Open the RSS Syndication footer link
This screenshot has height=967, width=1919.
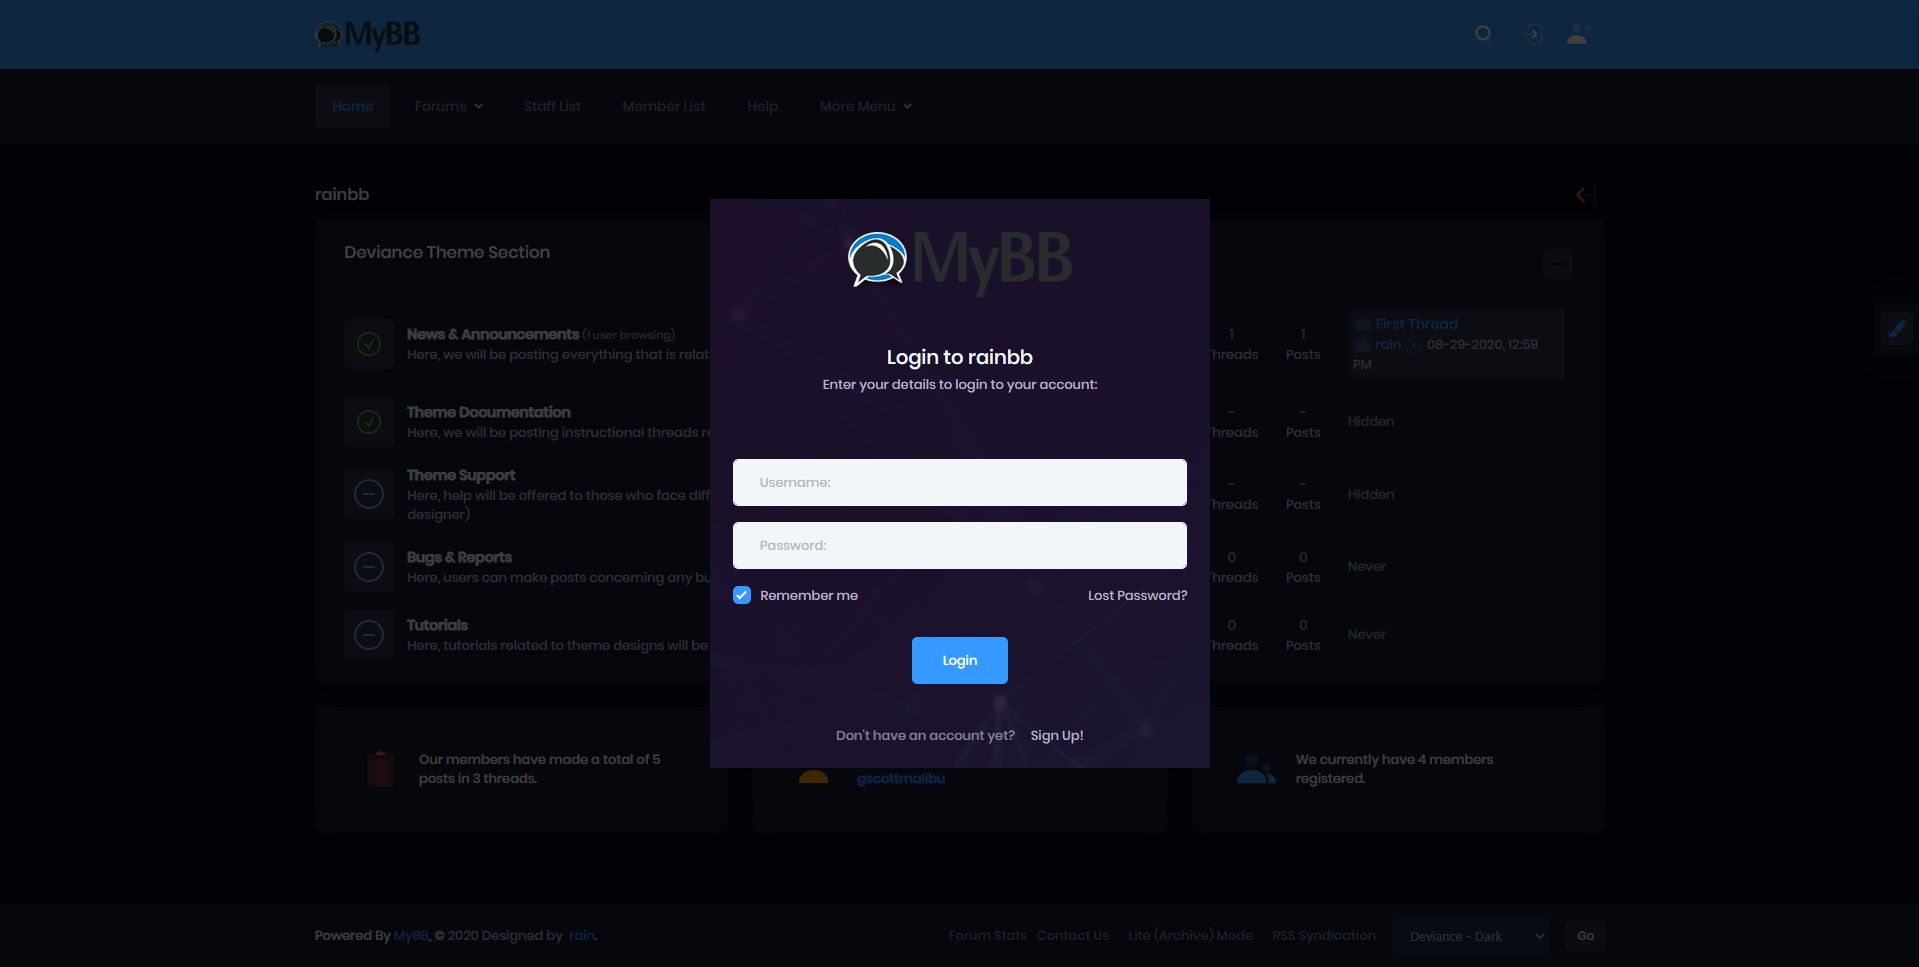[x=1324, y=936]
